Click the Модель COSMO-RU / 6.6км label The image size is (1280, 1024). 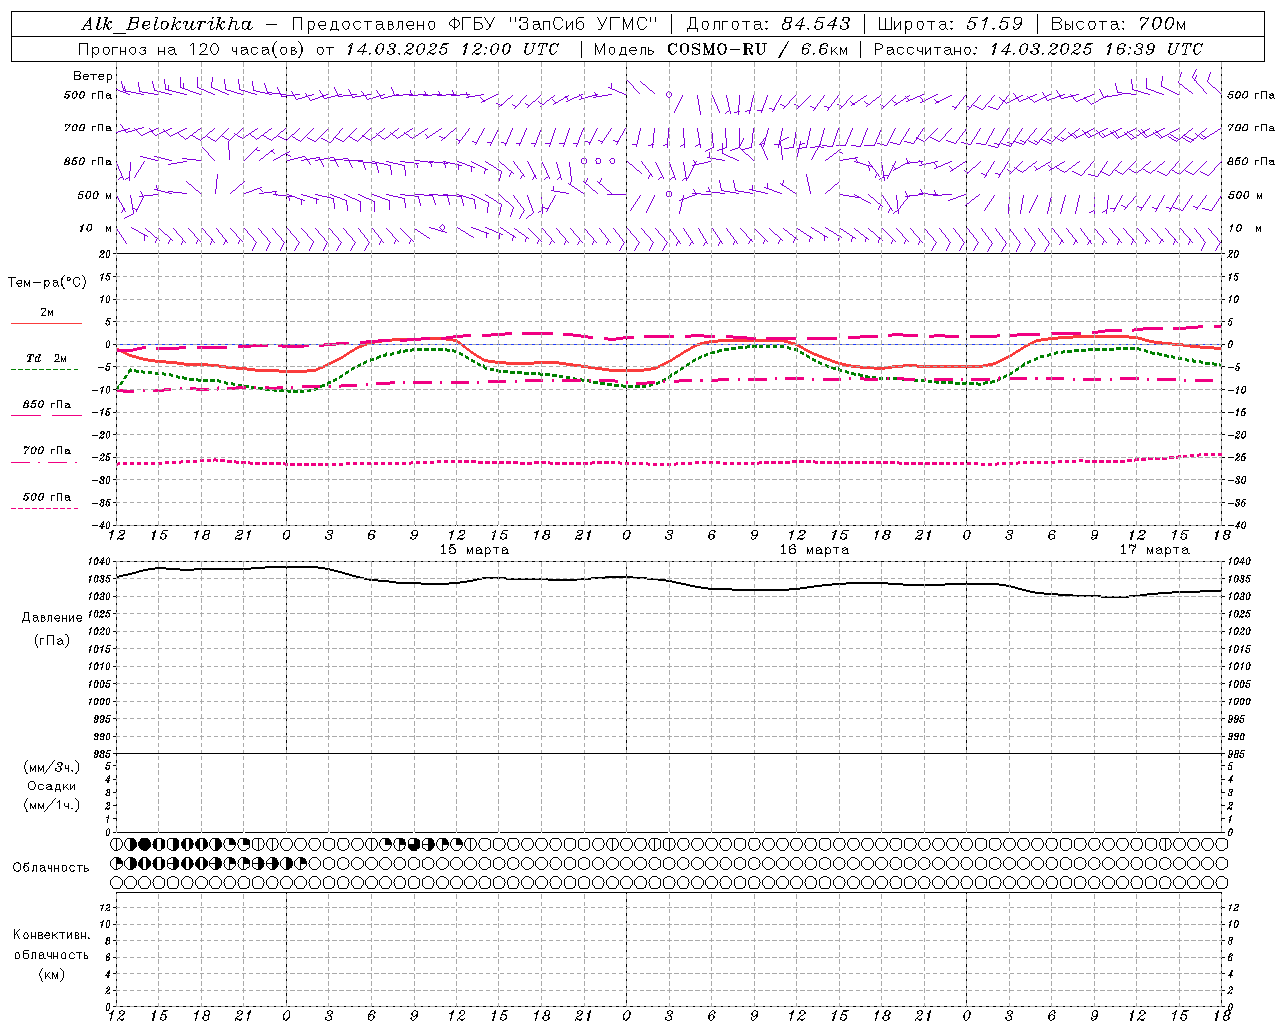(721, 49)
